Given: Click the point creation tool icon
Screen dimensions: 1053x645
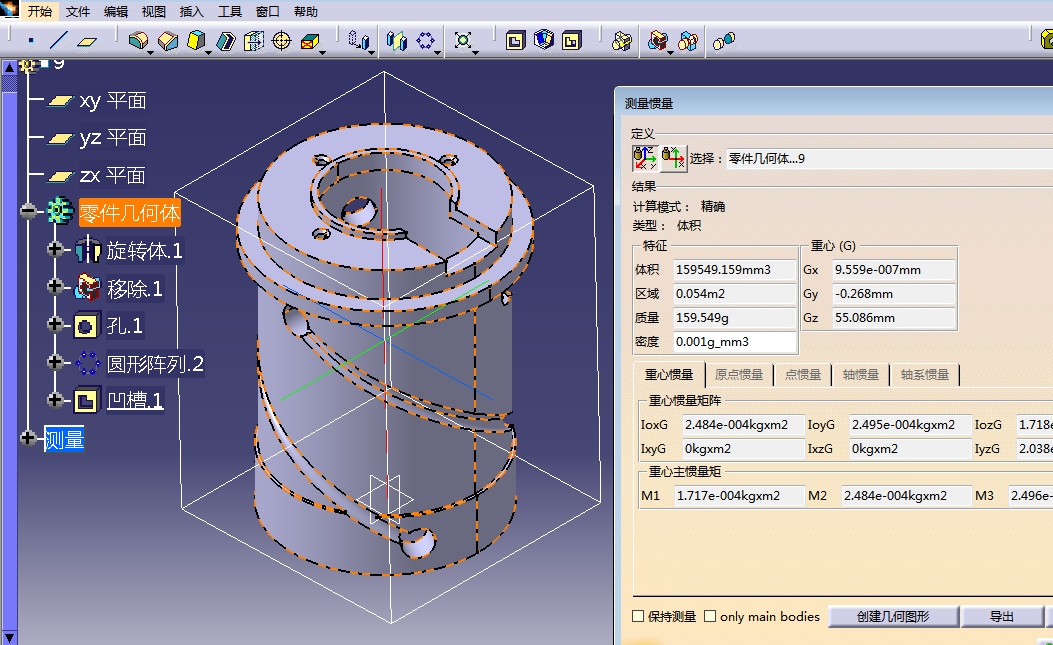Looking at the screenshot, I should [x=31, y=41].
